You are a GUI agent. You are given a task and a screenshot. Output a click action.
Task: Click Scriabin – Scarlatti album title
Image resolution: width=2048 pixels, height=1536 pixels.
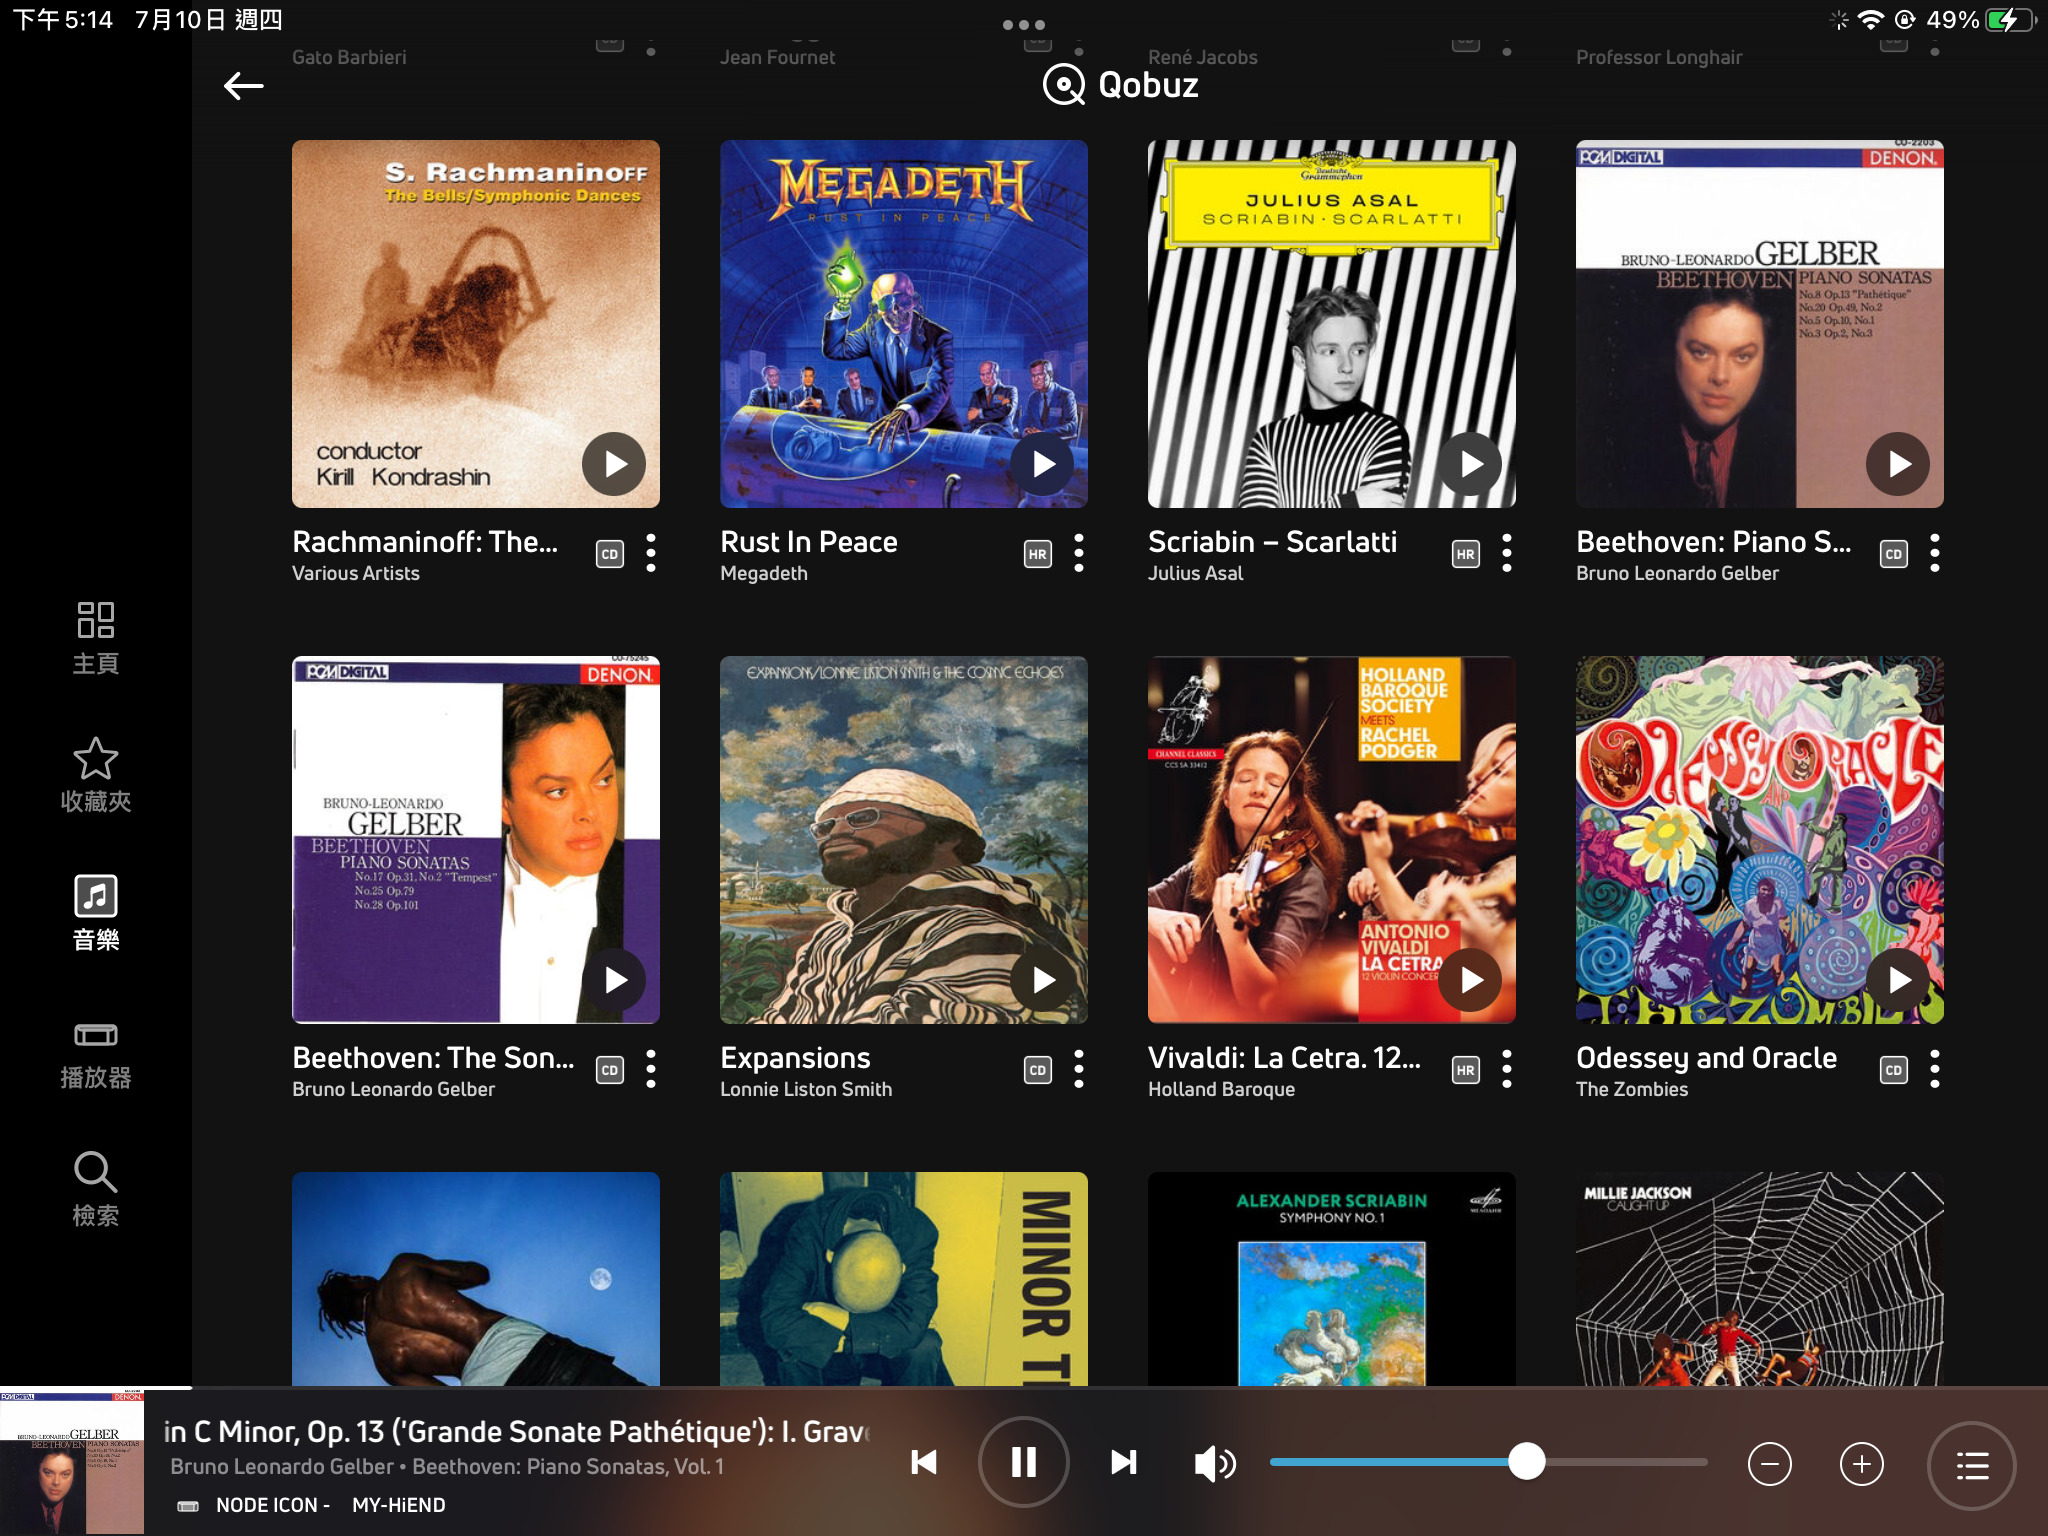[1272, 542]
